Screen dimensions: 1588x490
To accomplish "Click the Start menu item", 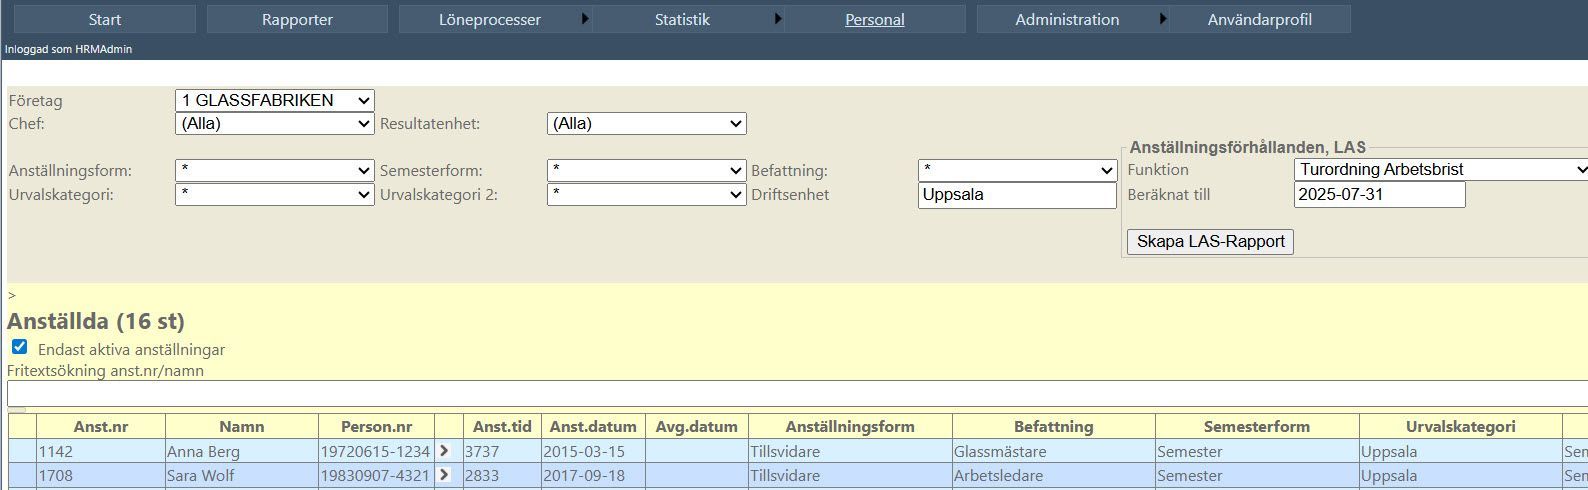I will (105, 19).
